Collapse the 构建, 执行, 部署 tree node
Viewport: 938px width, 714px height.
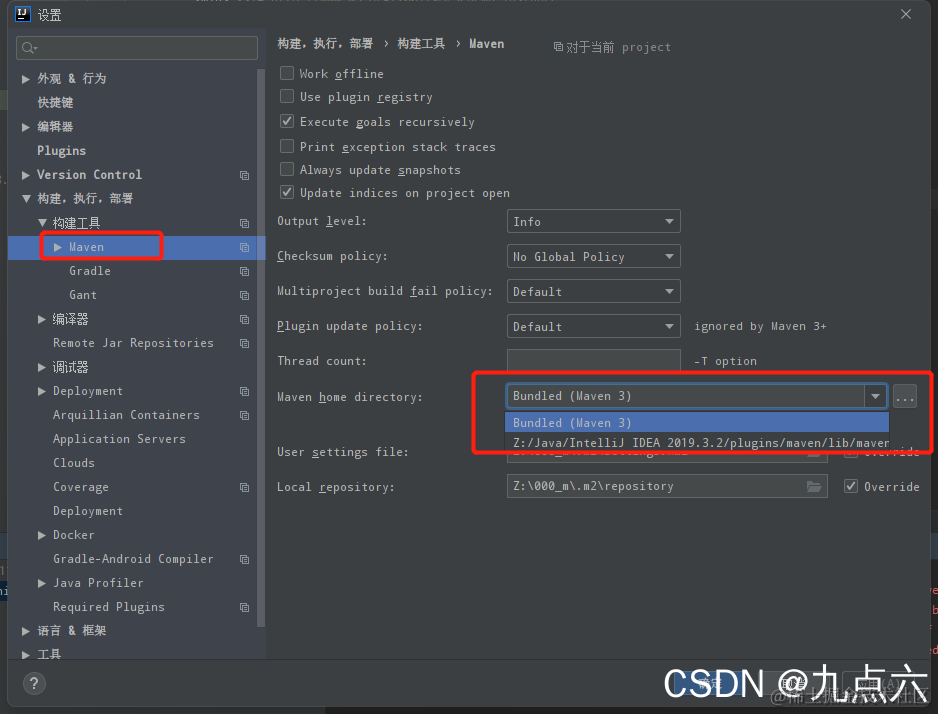click(x=26, y=199)
